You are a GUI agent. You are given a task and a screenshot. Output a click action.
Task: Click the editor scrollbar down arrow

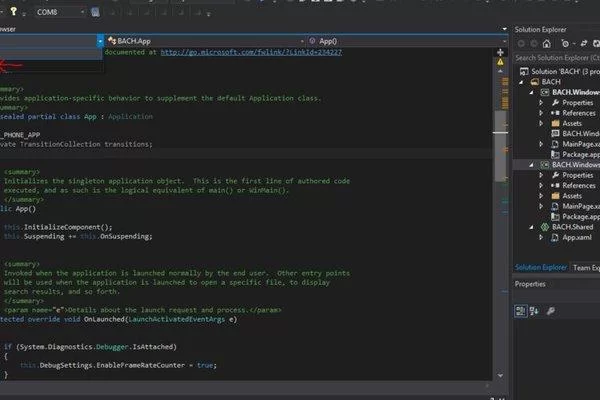[x=500, y=376]
